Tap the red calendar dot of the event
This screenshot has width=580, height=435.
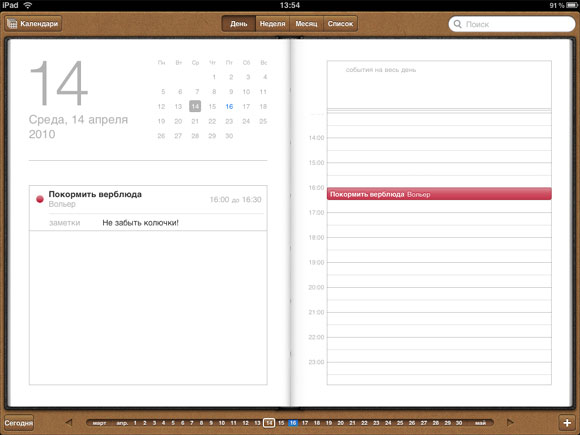click(x=40, y=199)
